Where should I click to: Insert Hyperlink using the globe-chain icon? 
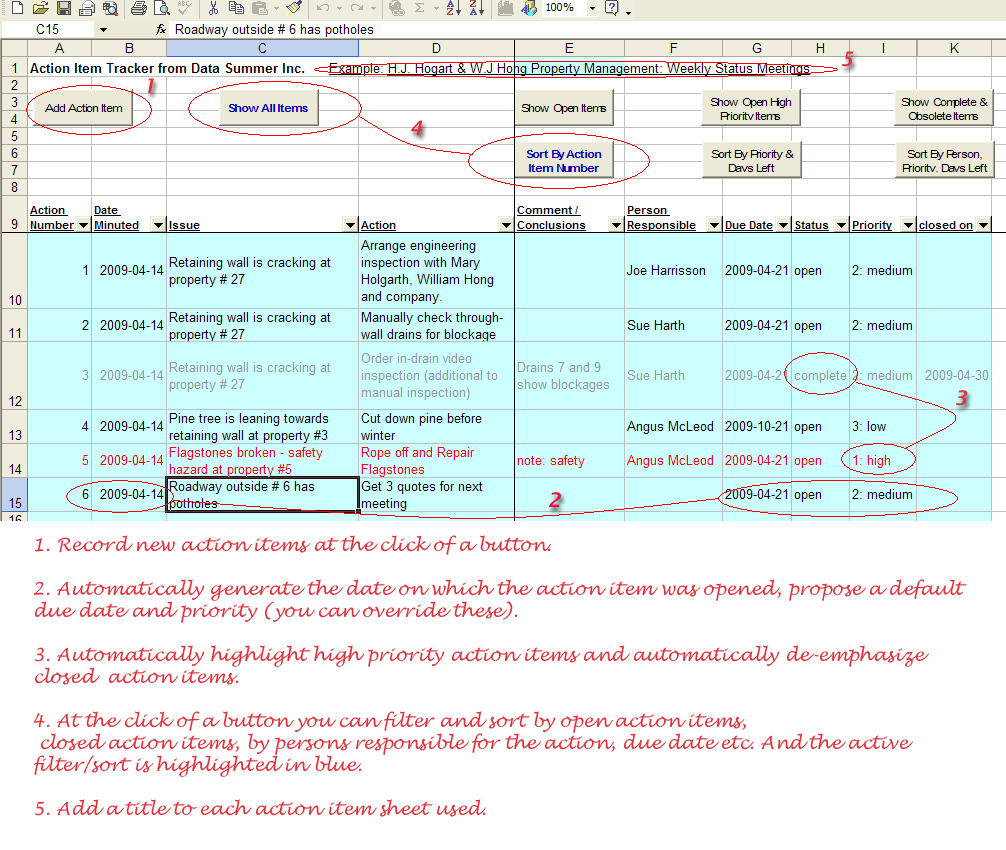coord(397,8)
